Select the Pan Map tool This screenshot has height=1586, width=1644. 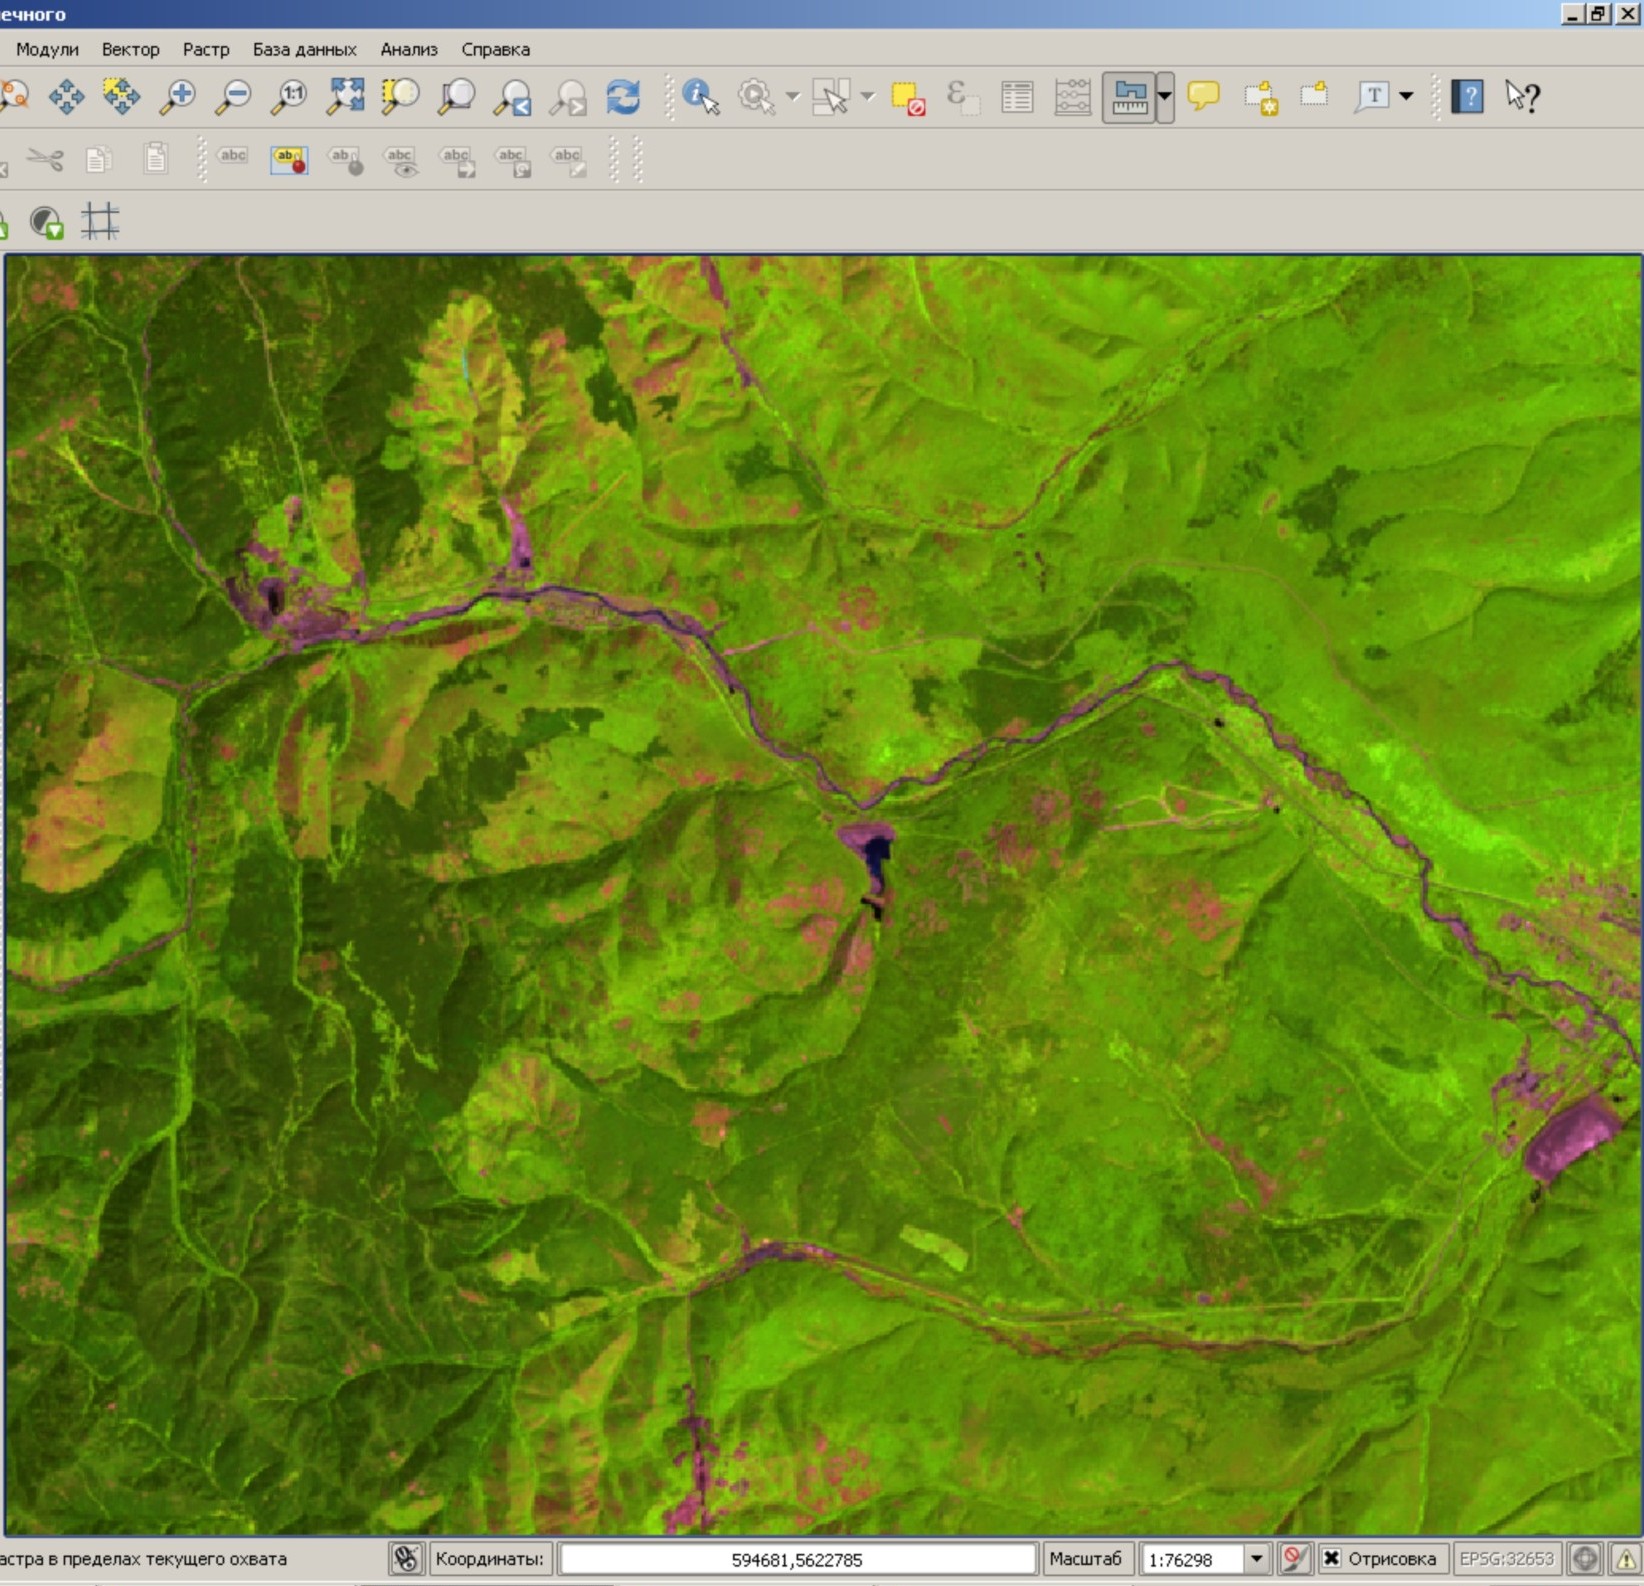66,97
